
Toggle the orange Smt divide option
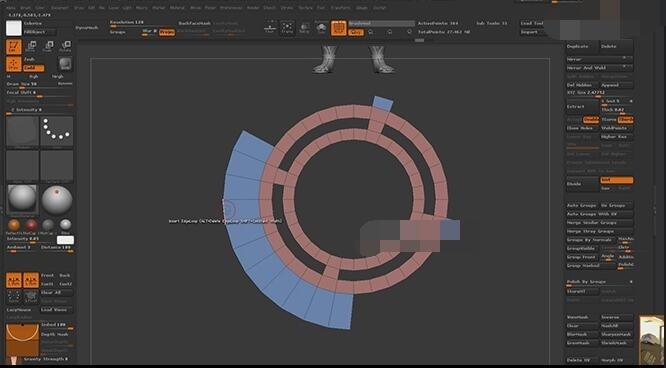(617, 180)
